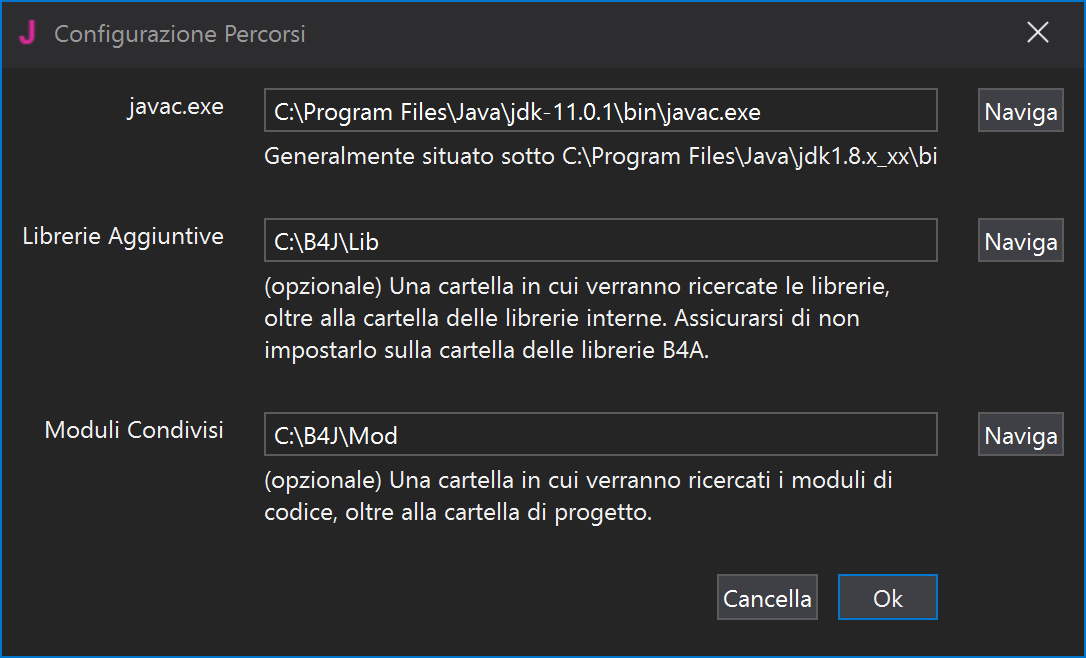Image resolution: width=1086 pixels, height=658 pixels.
Task: Click the Librerie Aggiuntive label
Action: pyautogui.click(x=123, y=236)
